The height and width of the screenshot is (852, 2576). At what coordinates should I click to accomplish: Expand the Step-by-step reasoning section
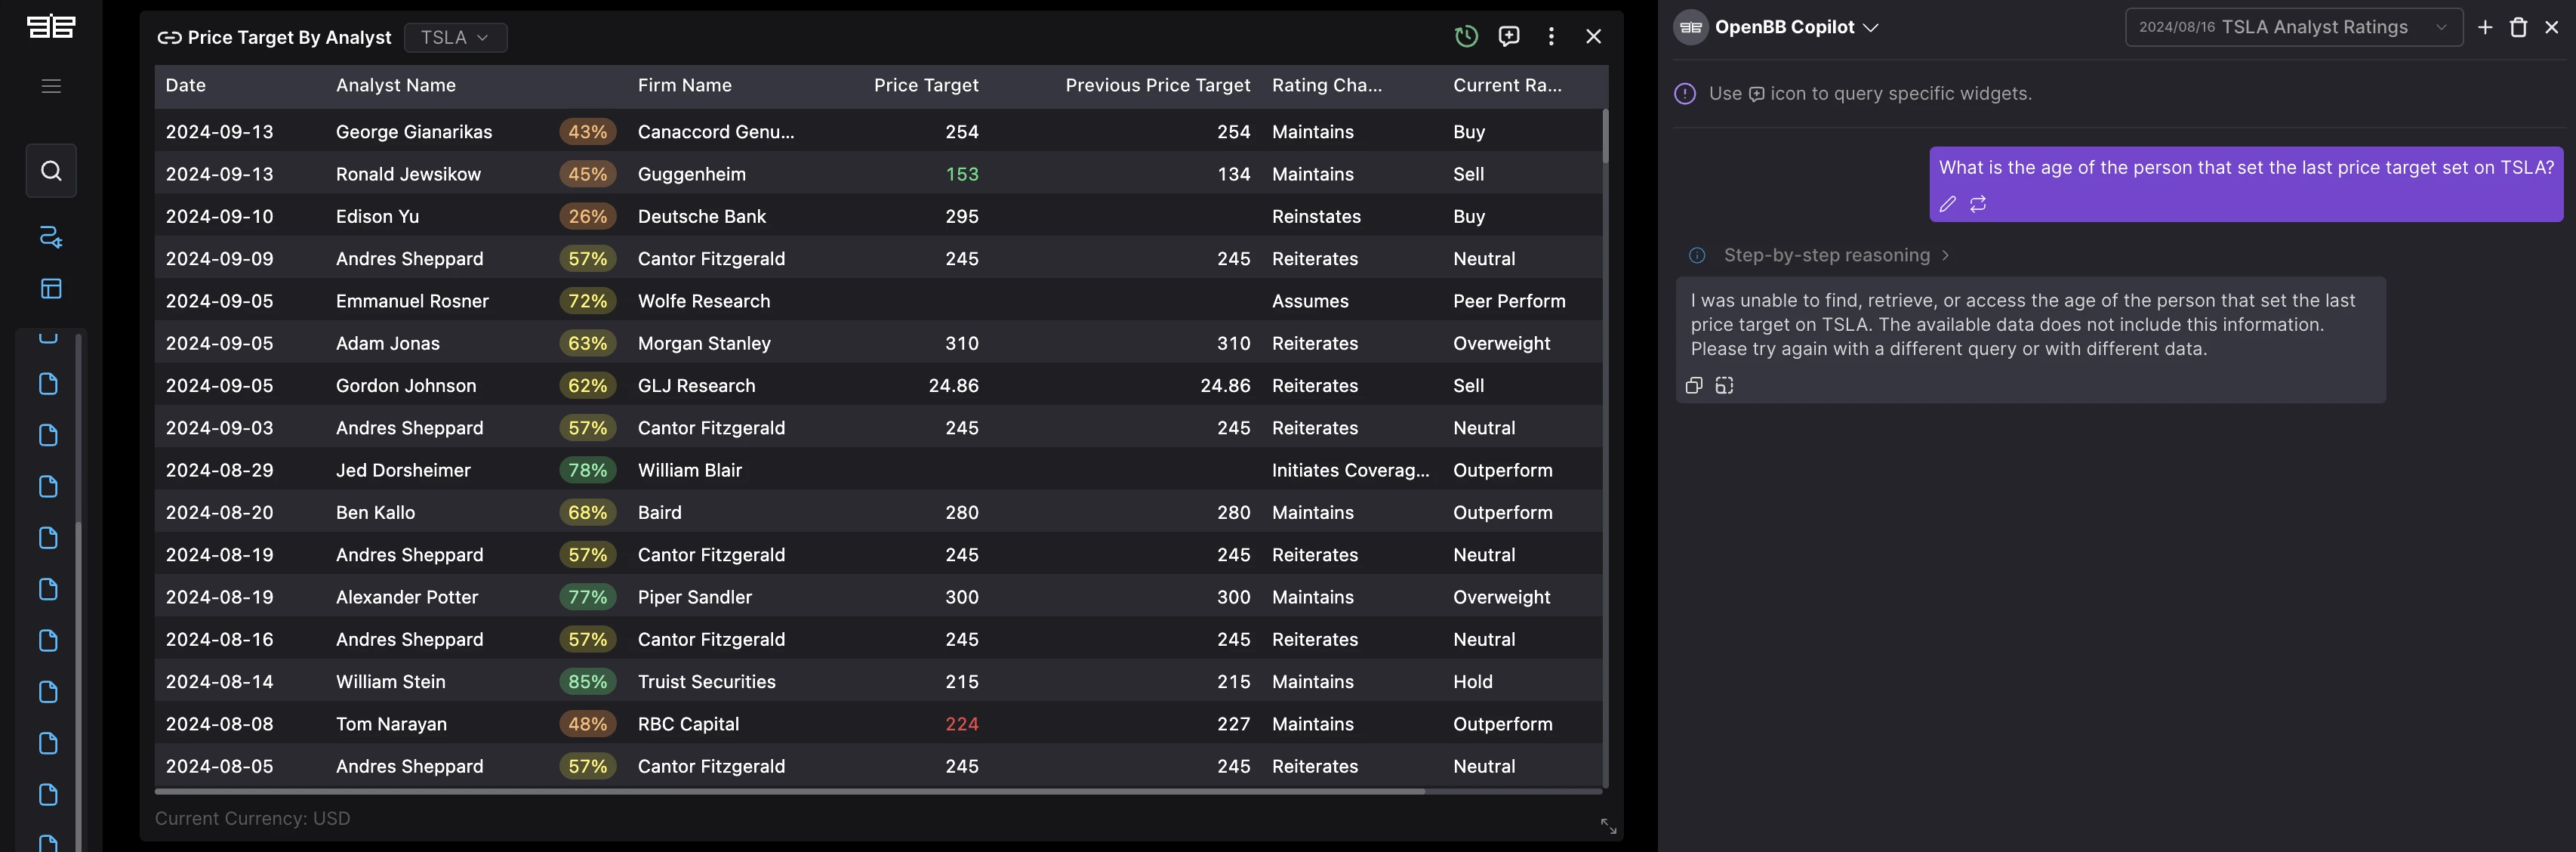click(x=1827, y=256)
